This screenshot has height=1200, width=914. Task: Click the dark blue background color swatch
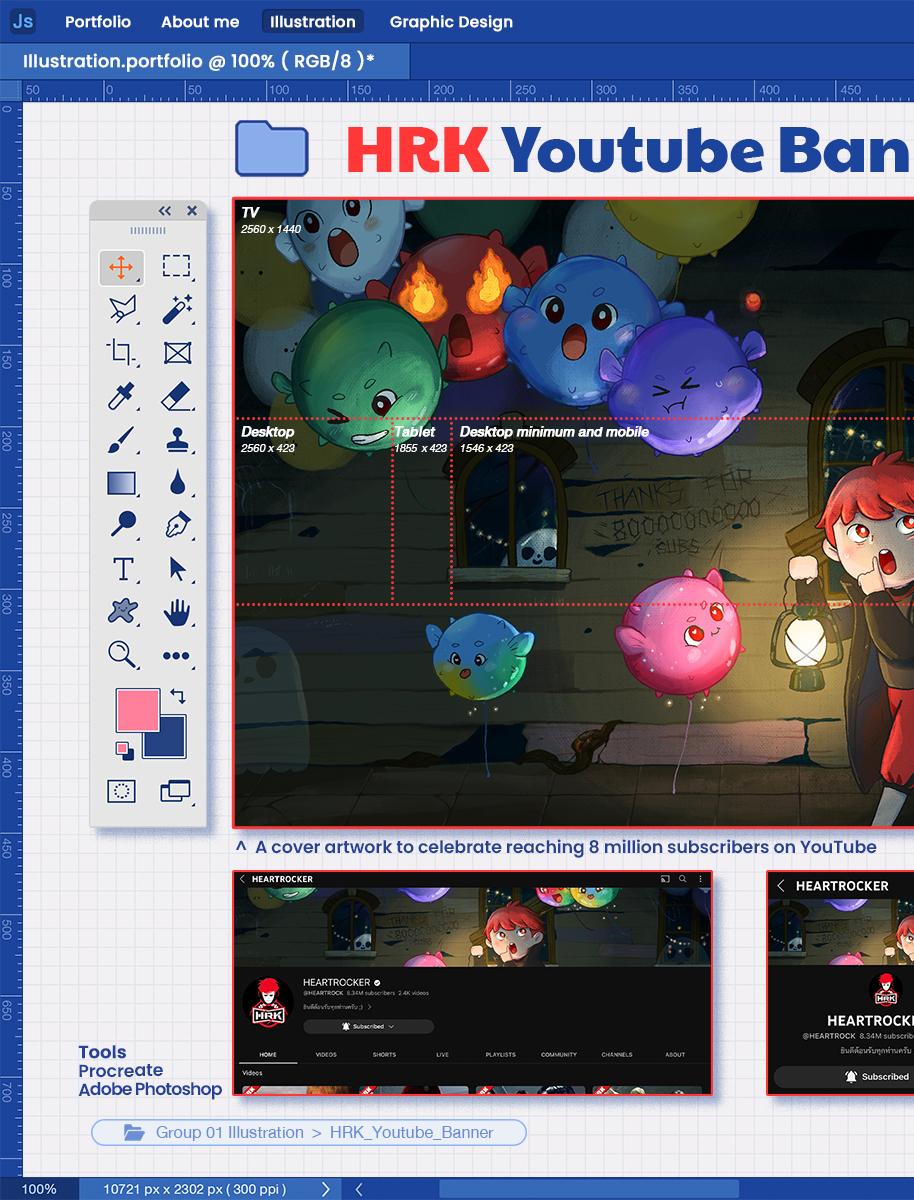170,742
